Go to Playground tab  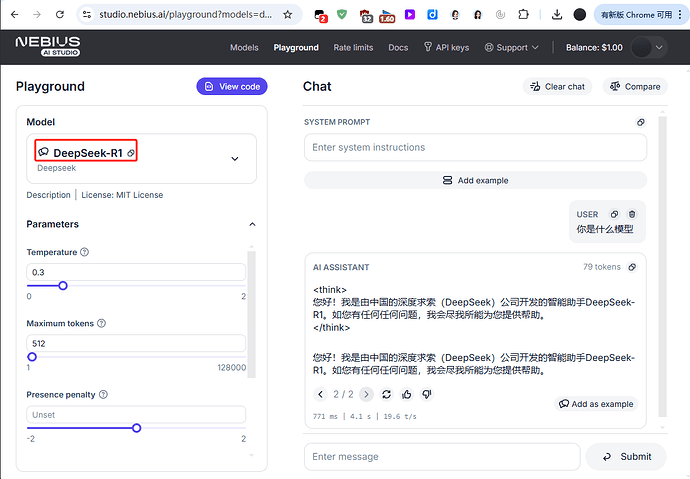tap(296, 48)
